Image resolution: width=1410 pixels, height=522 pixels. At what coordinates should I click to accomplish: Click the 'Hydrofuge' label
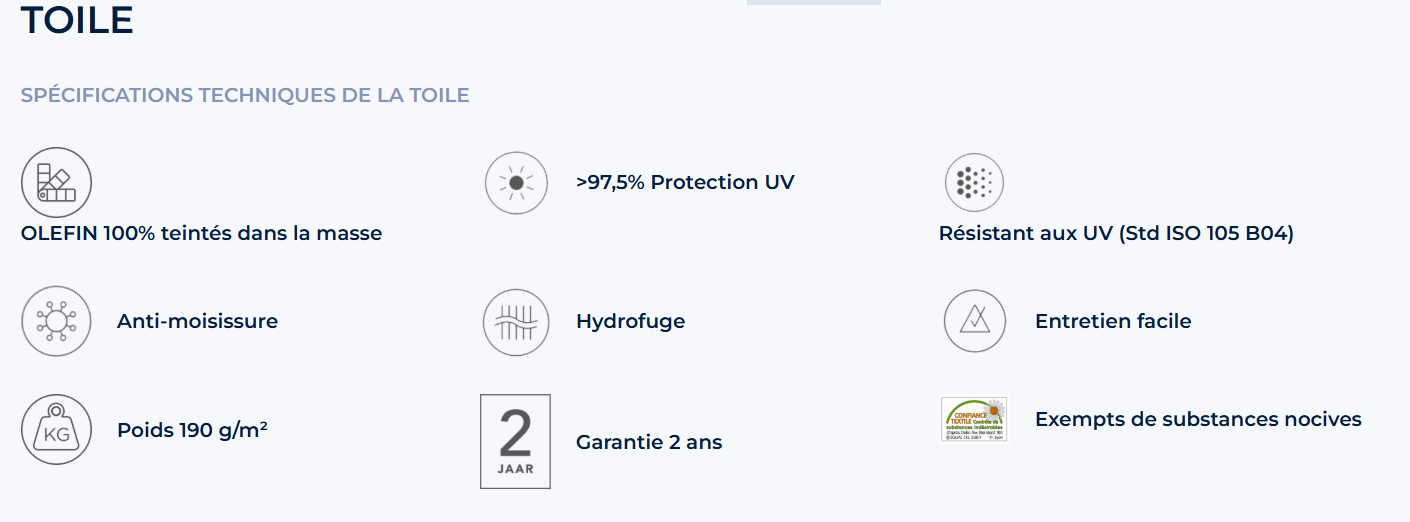[630, 321]
